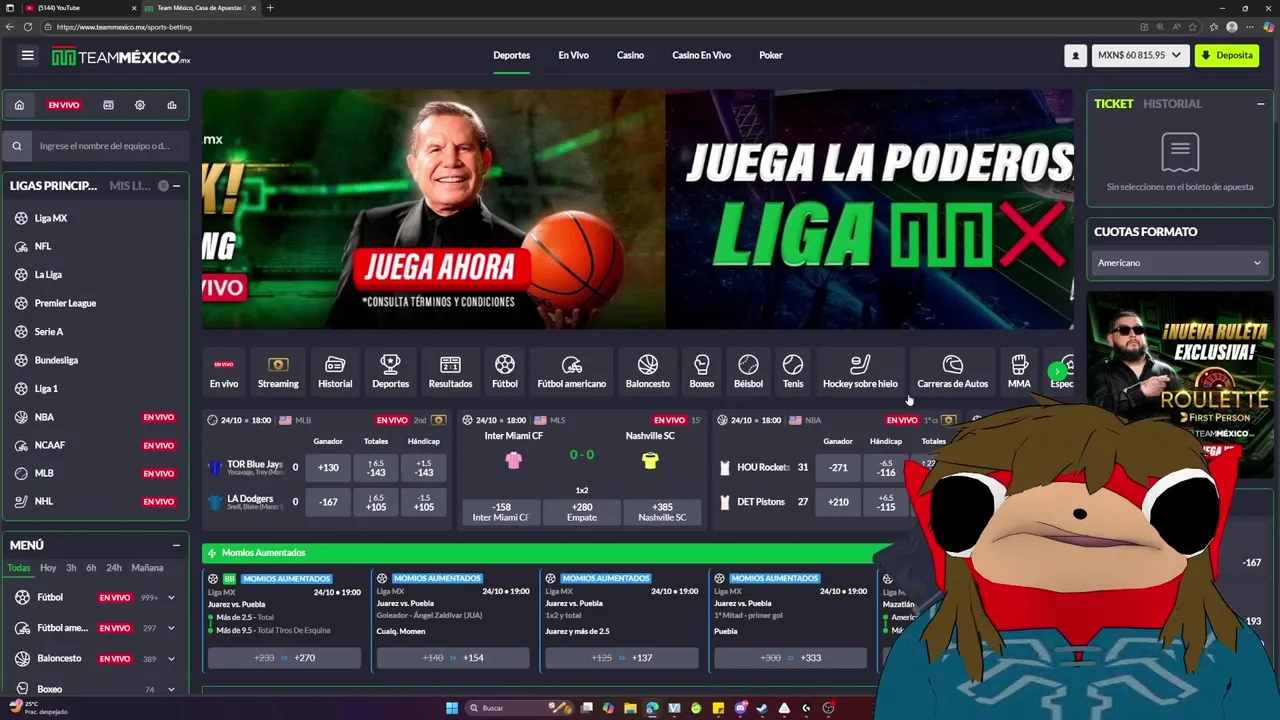1280x720 pixels.
Task: Open Poker top navigation tab
Action: pos(770,56)
